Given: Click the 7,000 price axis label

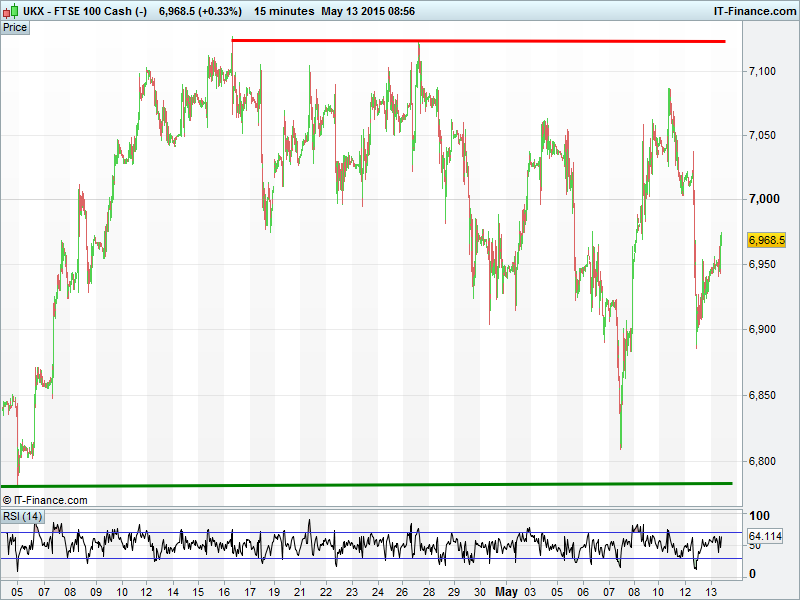Looking at the screenshot, I should tap(762, 200).
